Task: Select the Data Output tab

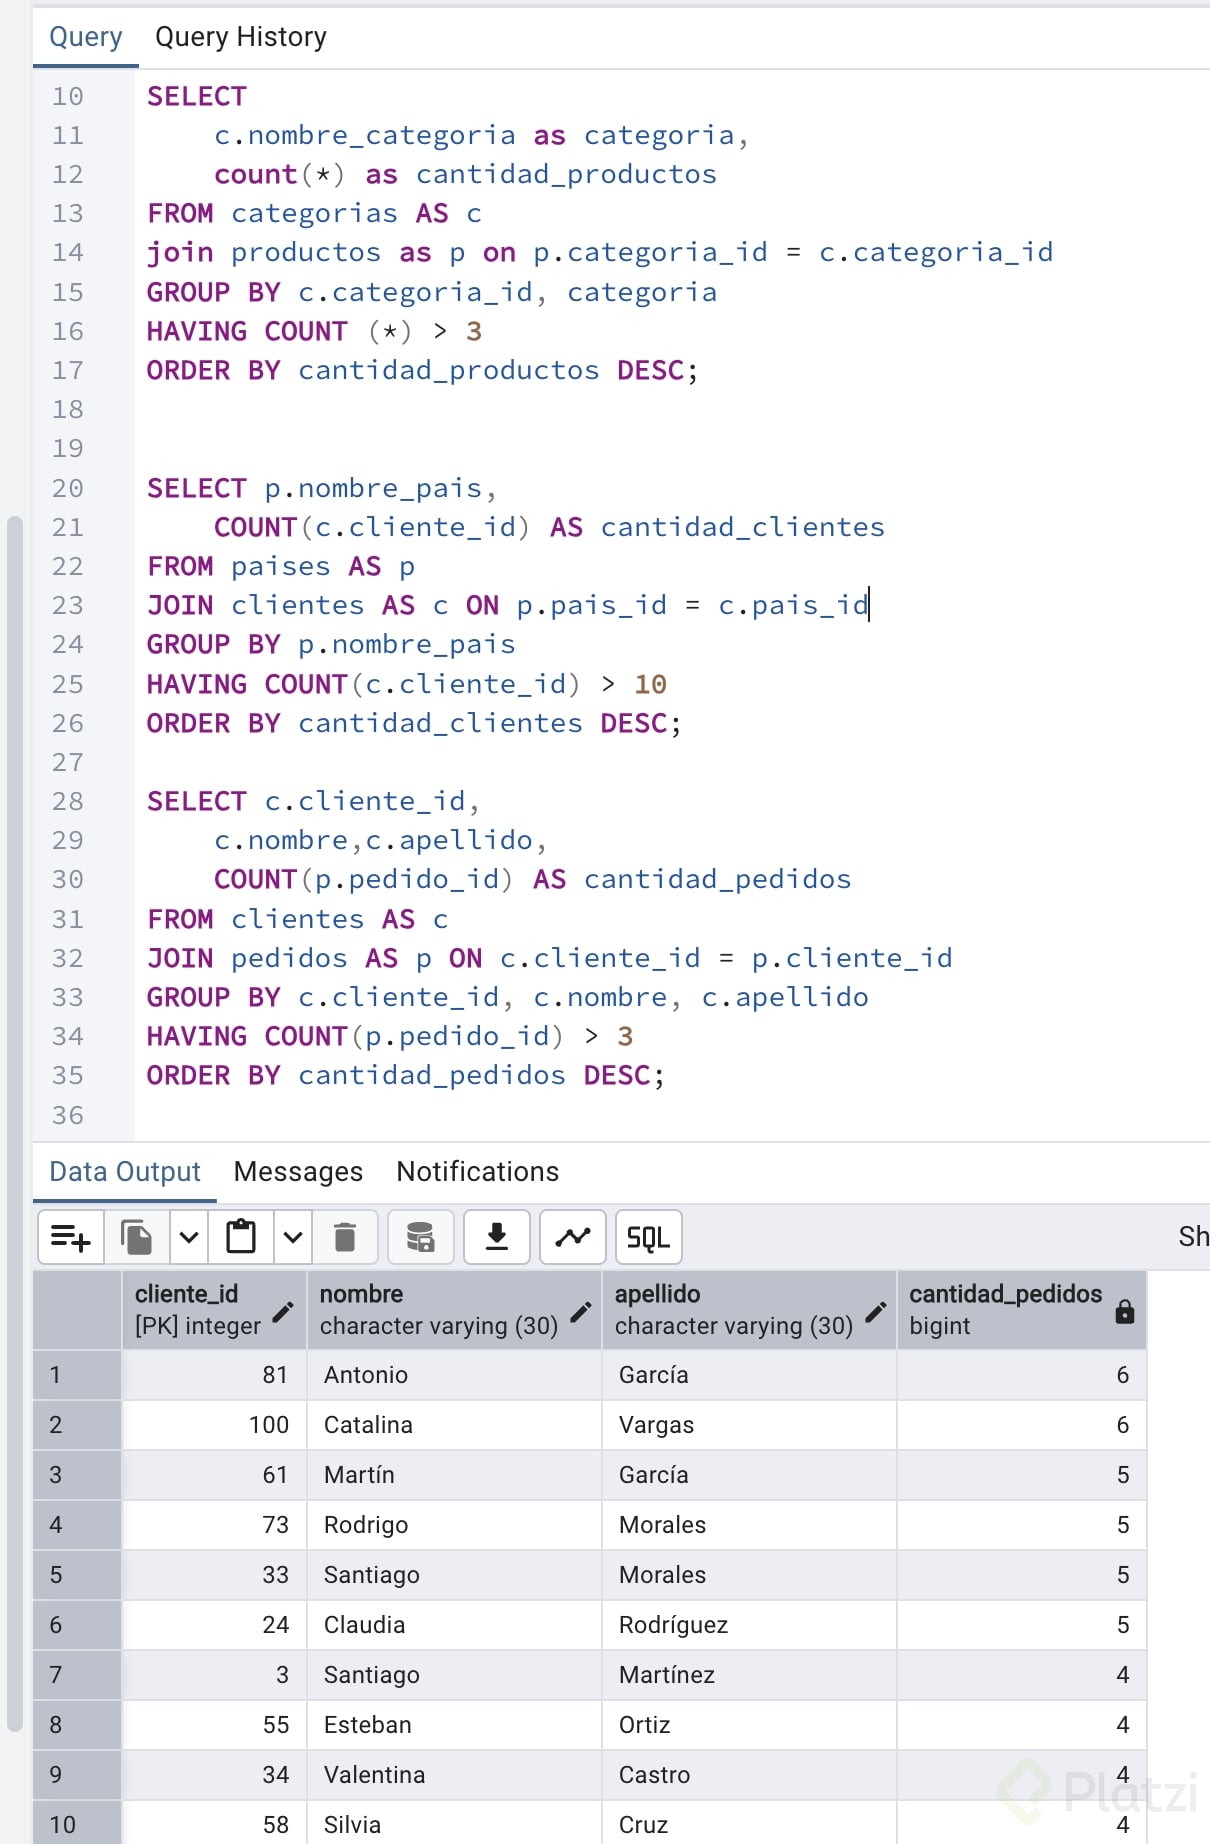Action: pos(125,1171)
